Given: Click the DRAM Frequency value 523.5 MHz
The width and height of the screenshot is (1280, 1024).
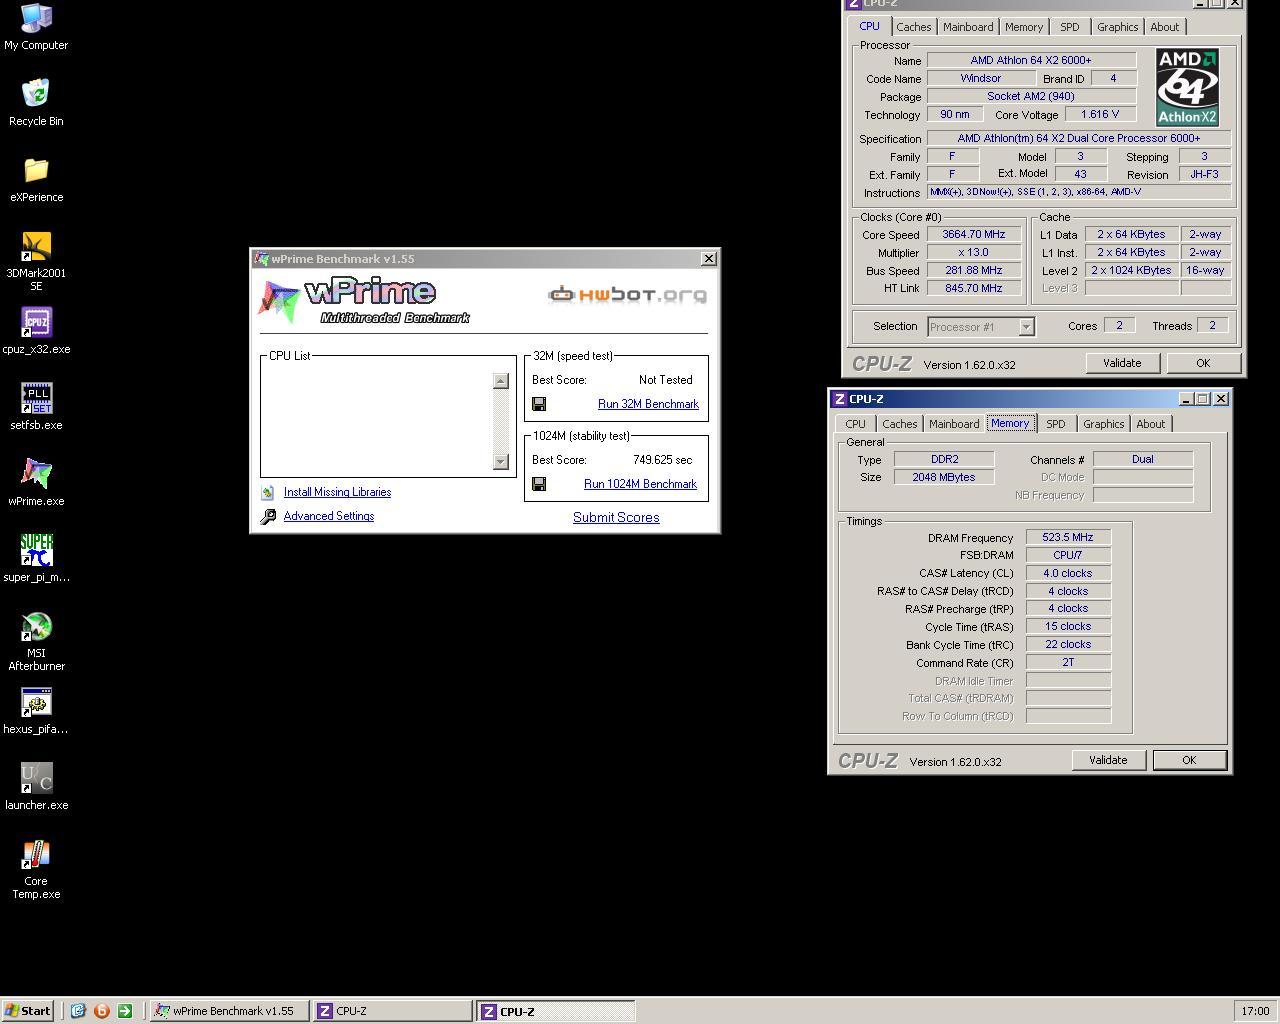Looking at the screenshot, I should point(1068,537).
